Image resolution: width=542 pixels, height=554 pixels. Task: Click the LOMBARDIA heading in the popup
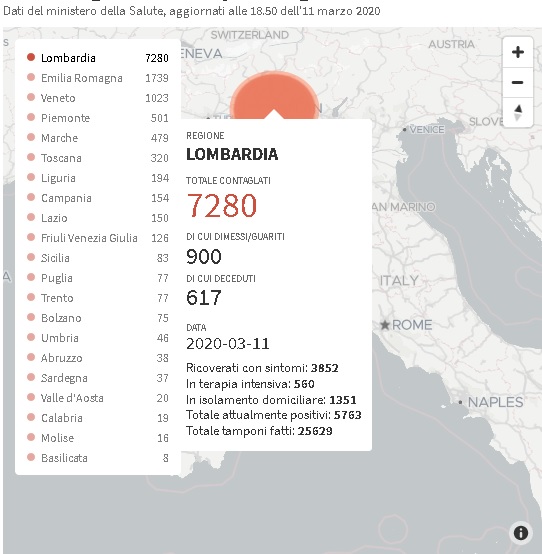pos(232,154)
